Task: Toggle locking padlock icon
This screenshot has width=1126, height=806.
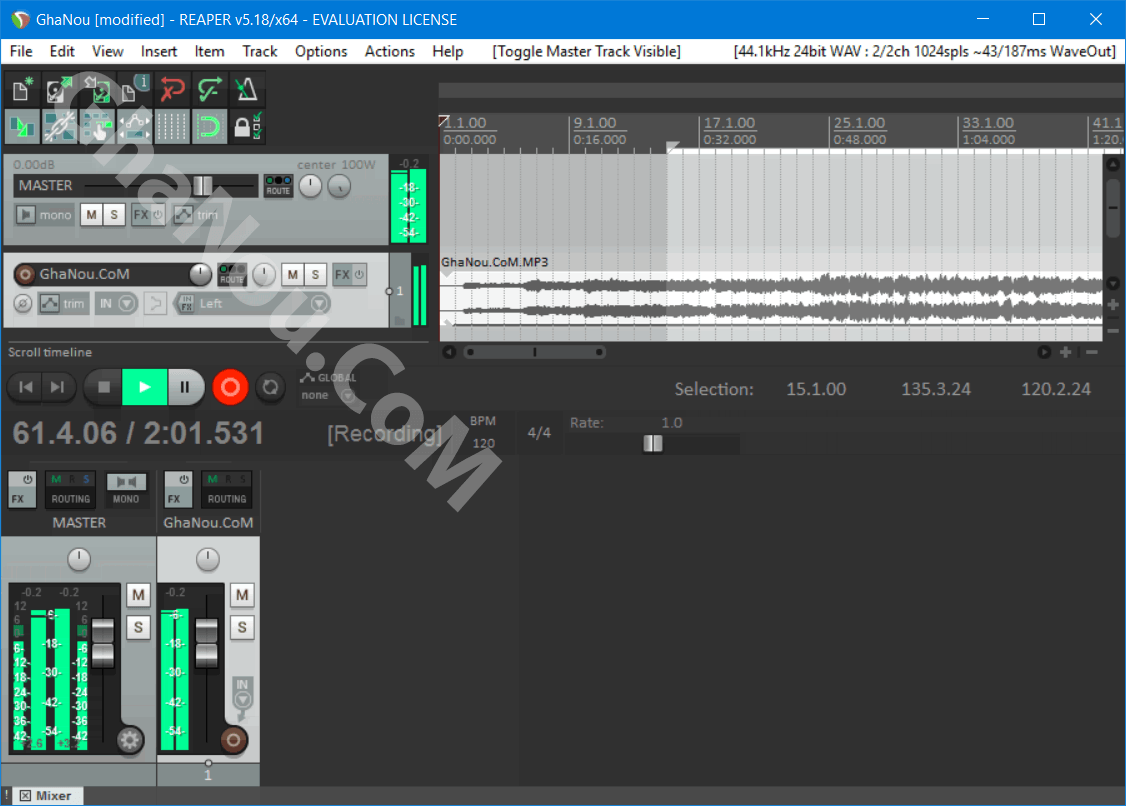Action: (246, 127)
